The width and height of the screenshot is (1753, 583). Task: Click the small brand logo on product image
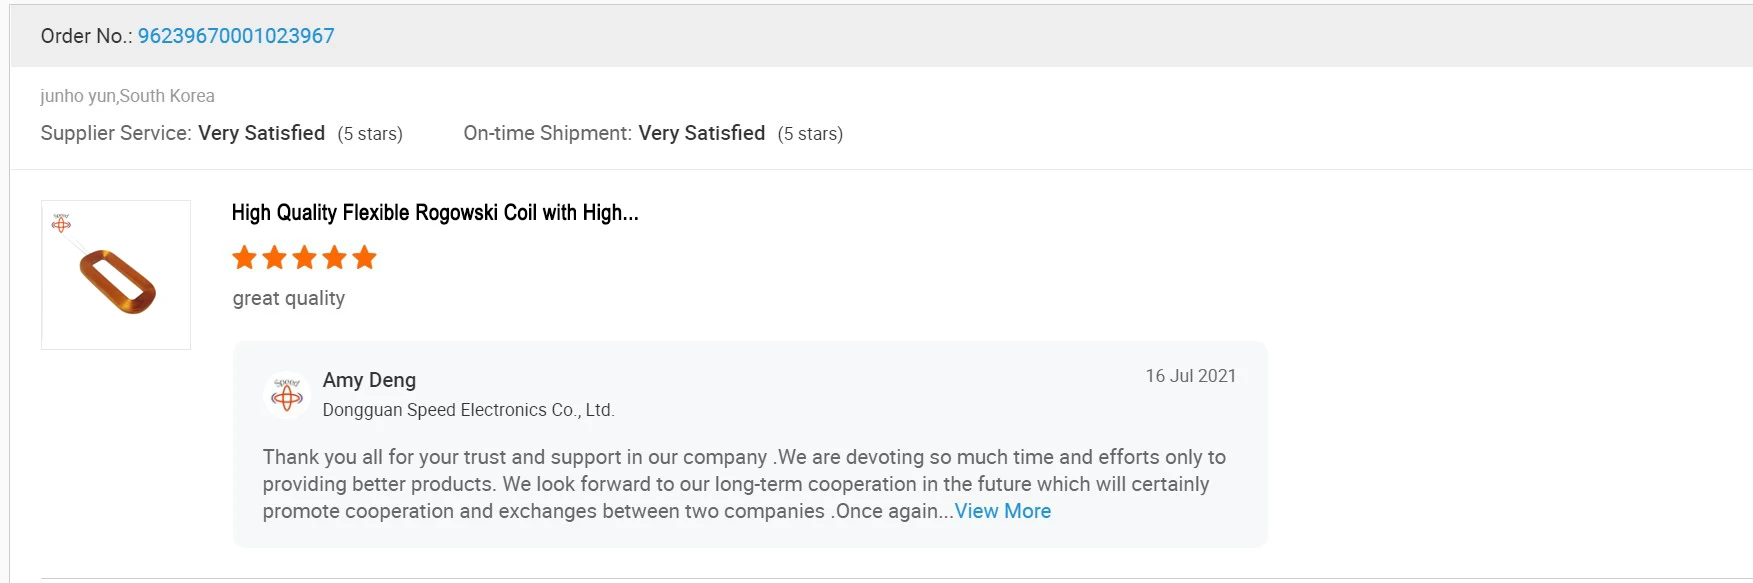(x=61, y=223)
